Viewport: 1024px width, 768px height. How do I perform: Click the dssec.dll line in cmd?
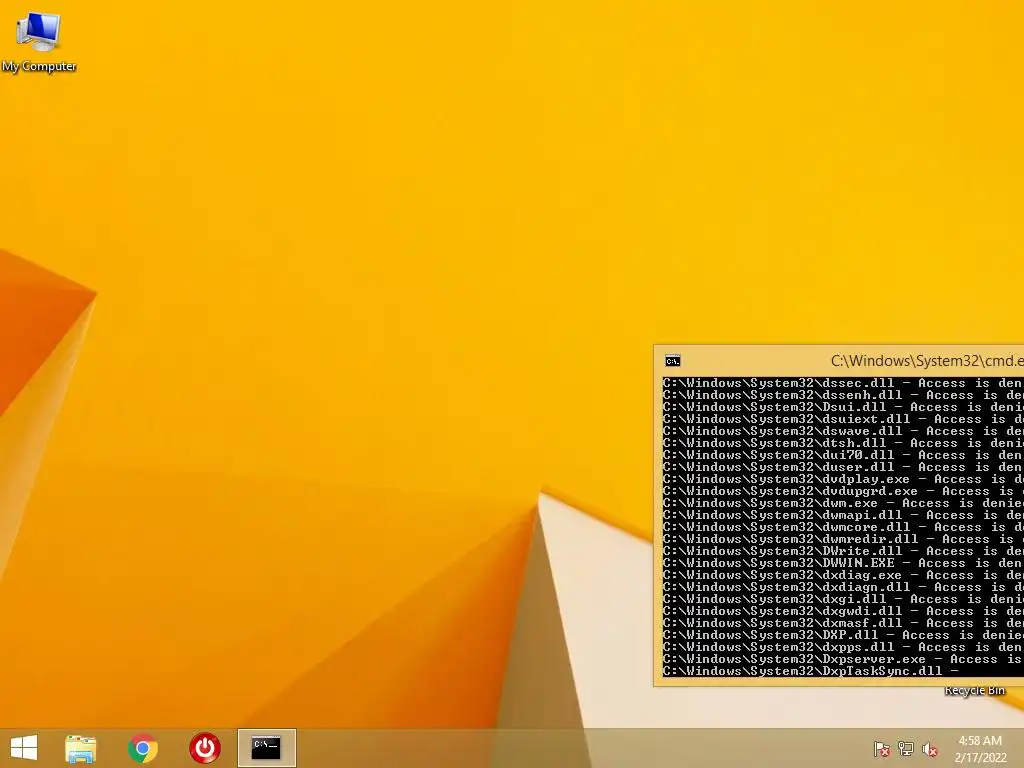(842, 383)
